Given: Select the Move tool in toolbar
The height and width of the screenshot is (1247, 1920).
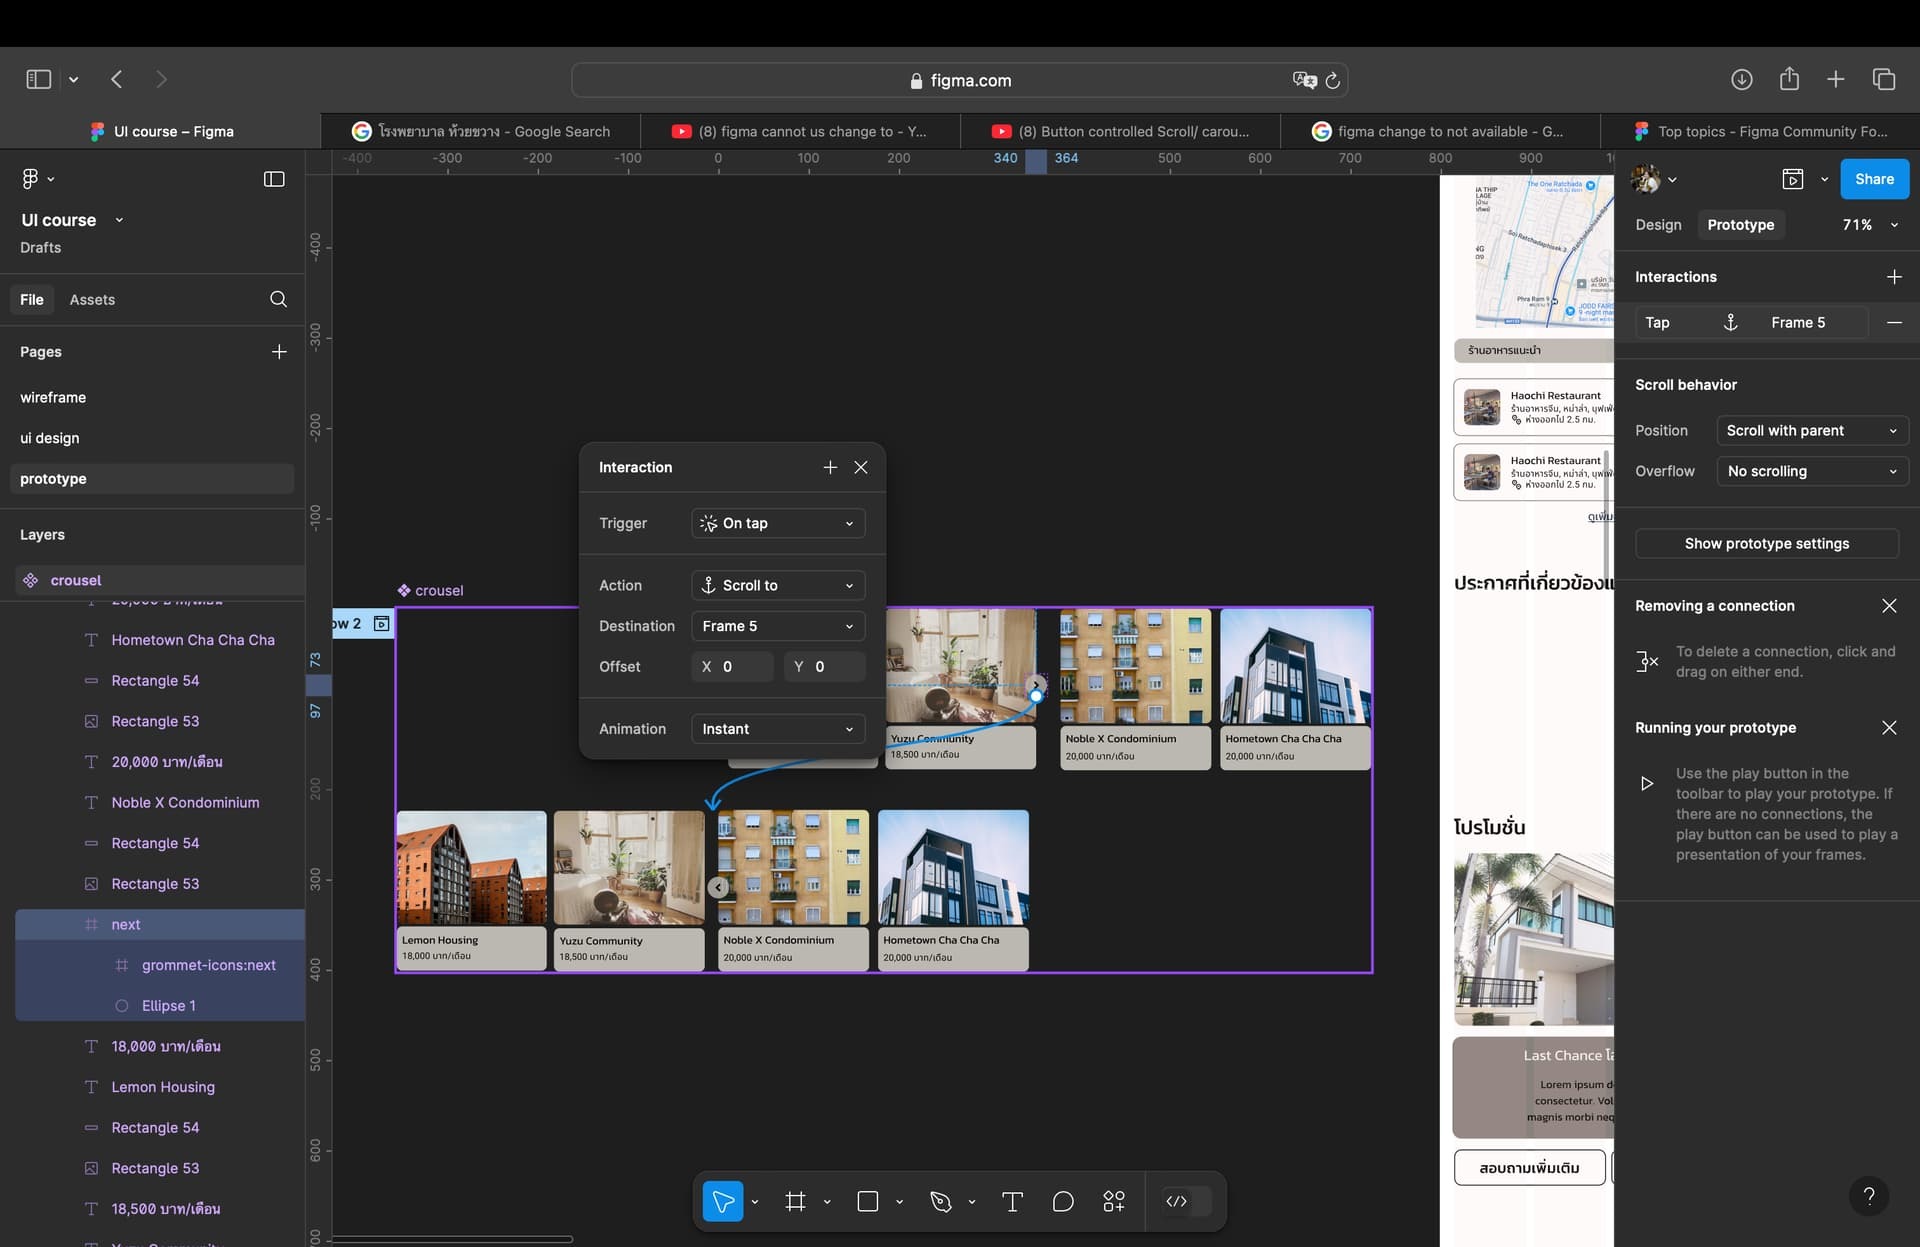Looking at the screenshot, I should click(722, 1201).
